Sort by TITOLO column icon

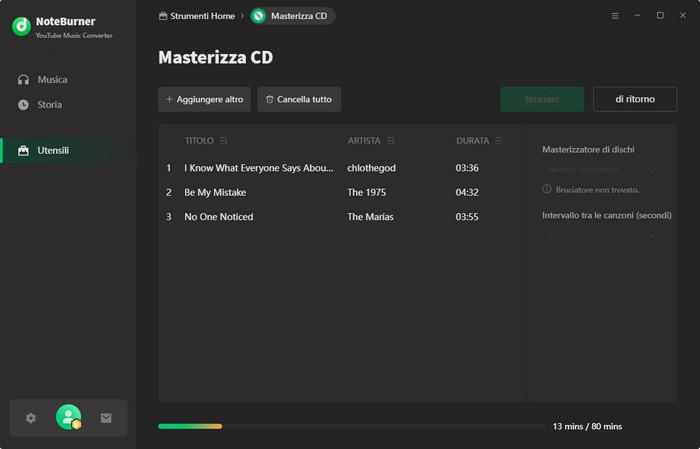[x=223, y=141]
